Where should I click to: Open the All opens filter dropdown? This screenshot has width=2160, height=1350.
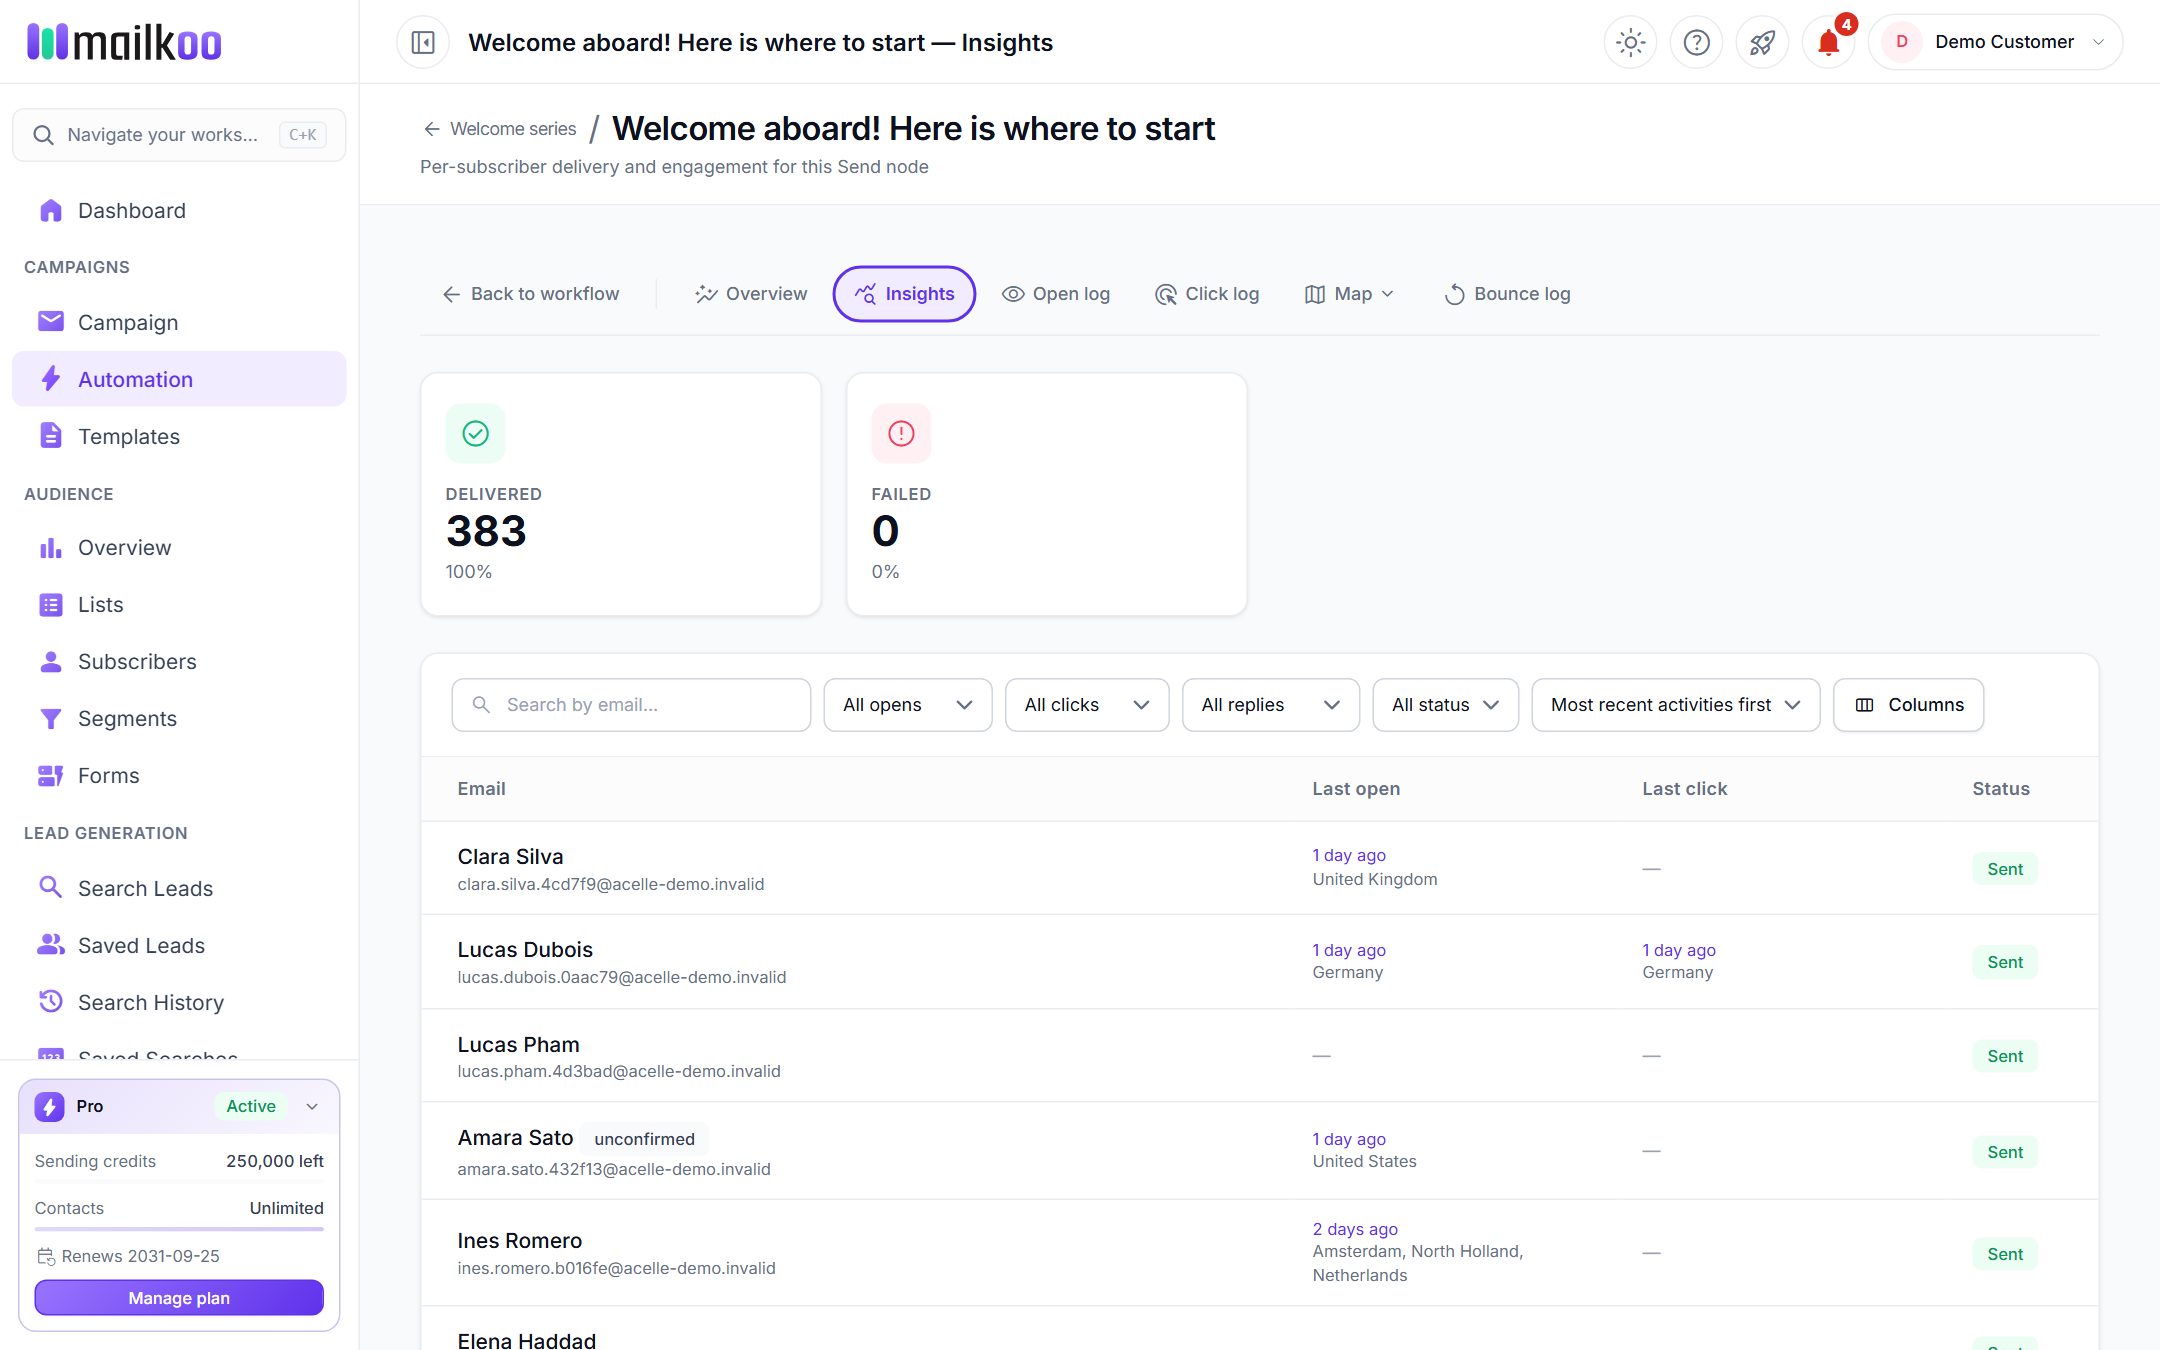[908, 705]
